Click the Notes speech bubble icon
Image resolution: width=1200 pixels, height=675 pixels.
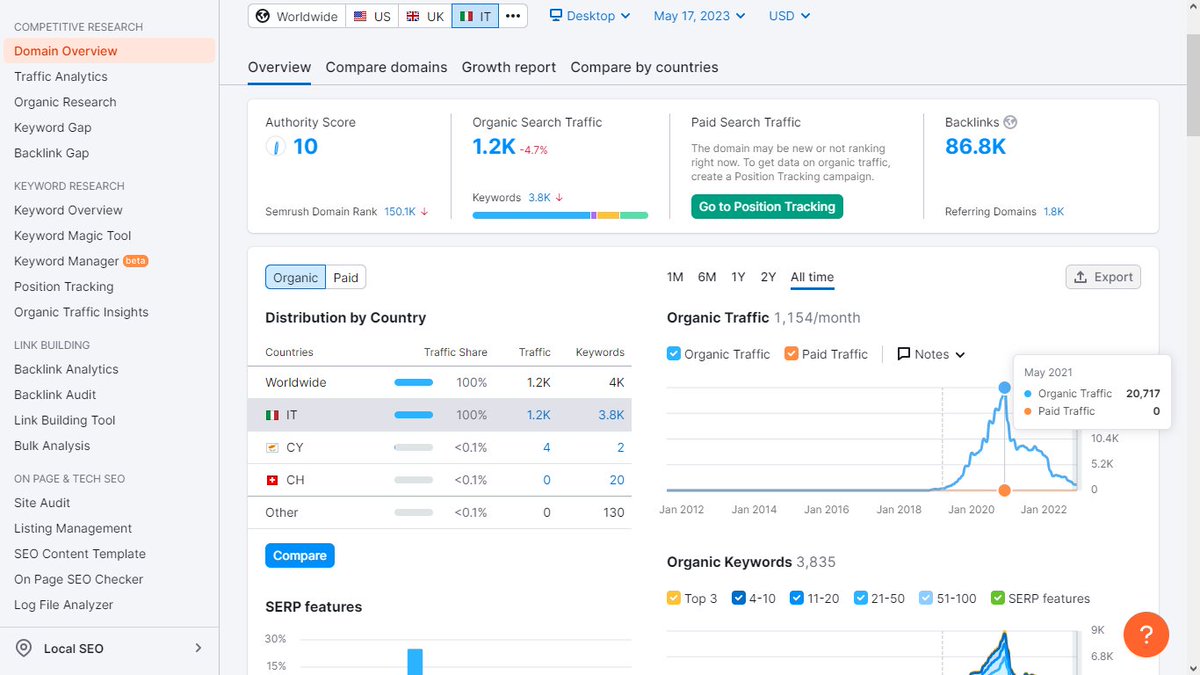click(904, 354)
